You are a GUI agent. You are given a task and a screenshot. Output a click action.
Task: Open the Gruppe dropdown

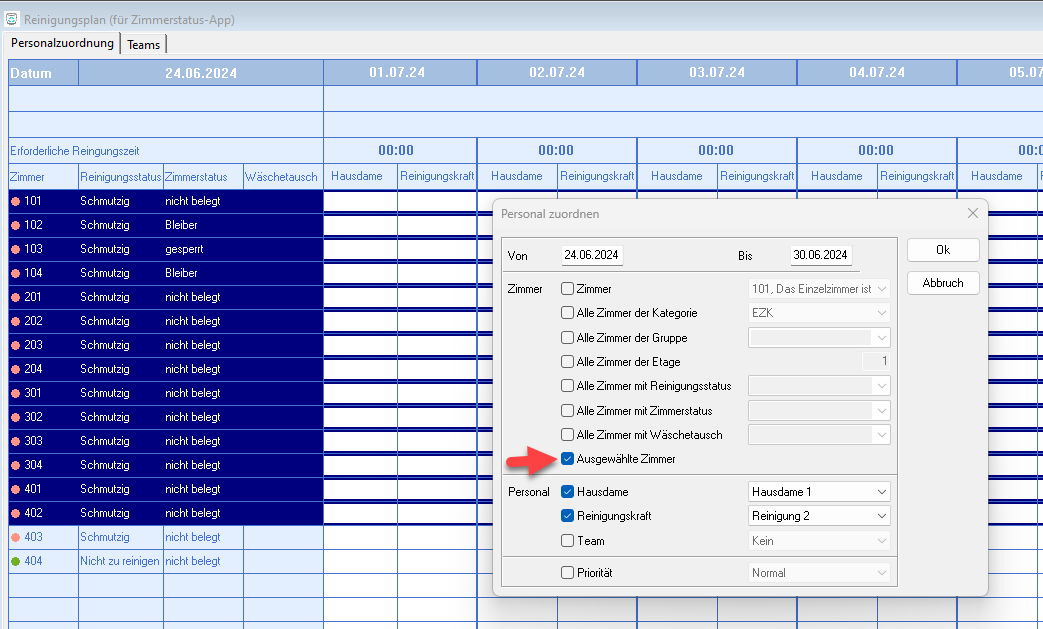pos(819,338)
